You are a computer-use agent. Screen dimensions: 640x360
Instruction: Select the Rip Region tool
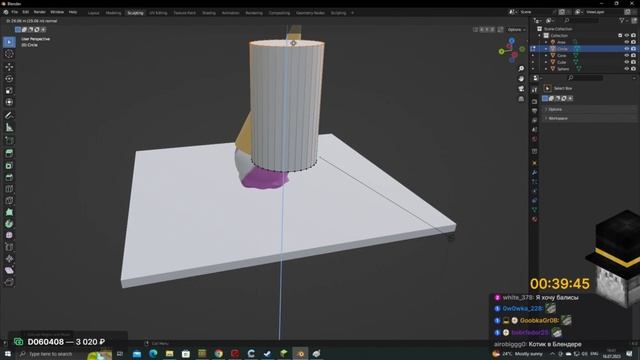(9, 282)
